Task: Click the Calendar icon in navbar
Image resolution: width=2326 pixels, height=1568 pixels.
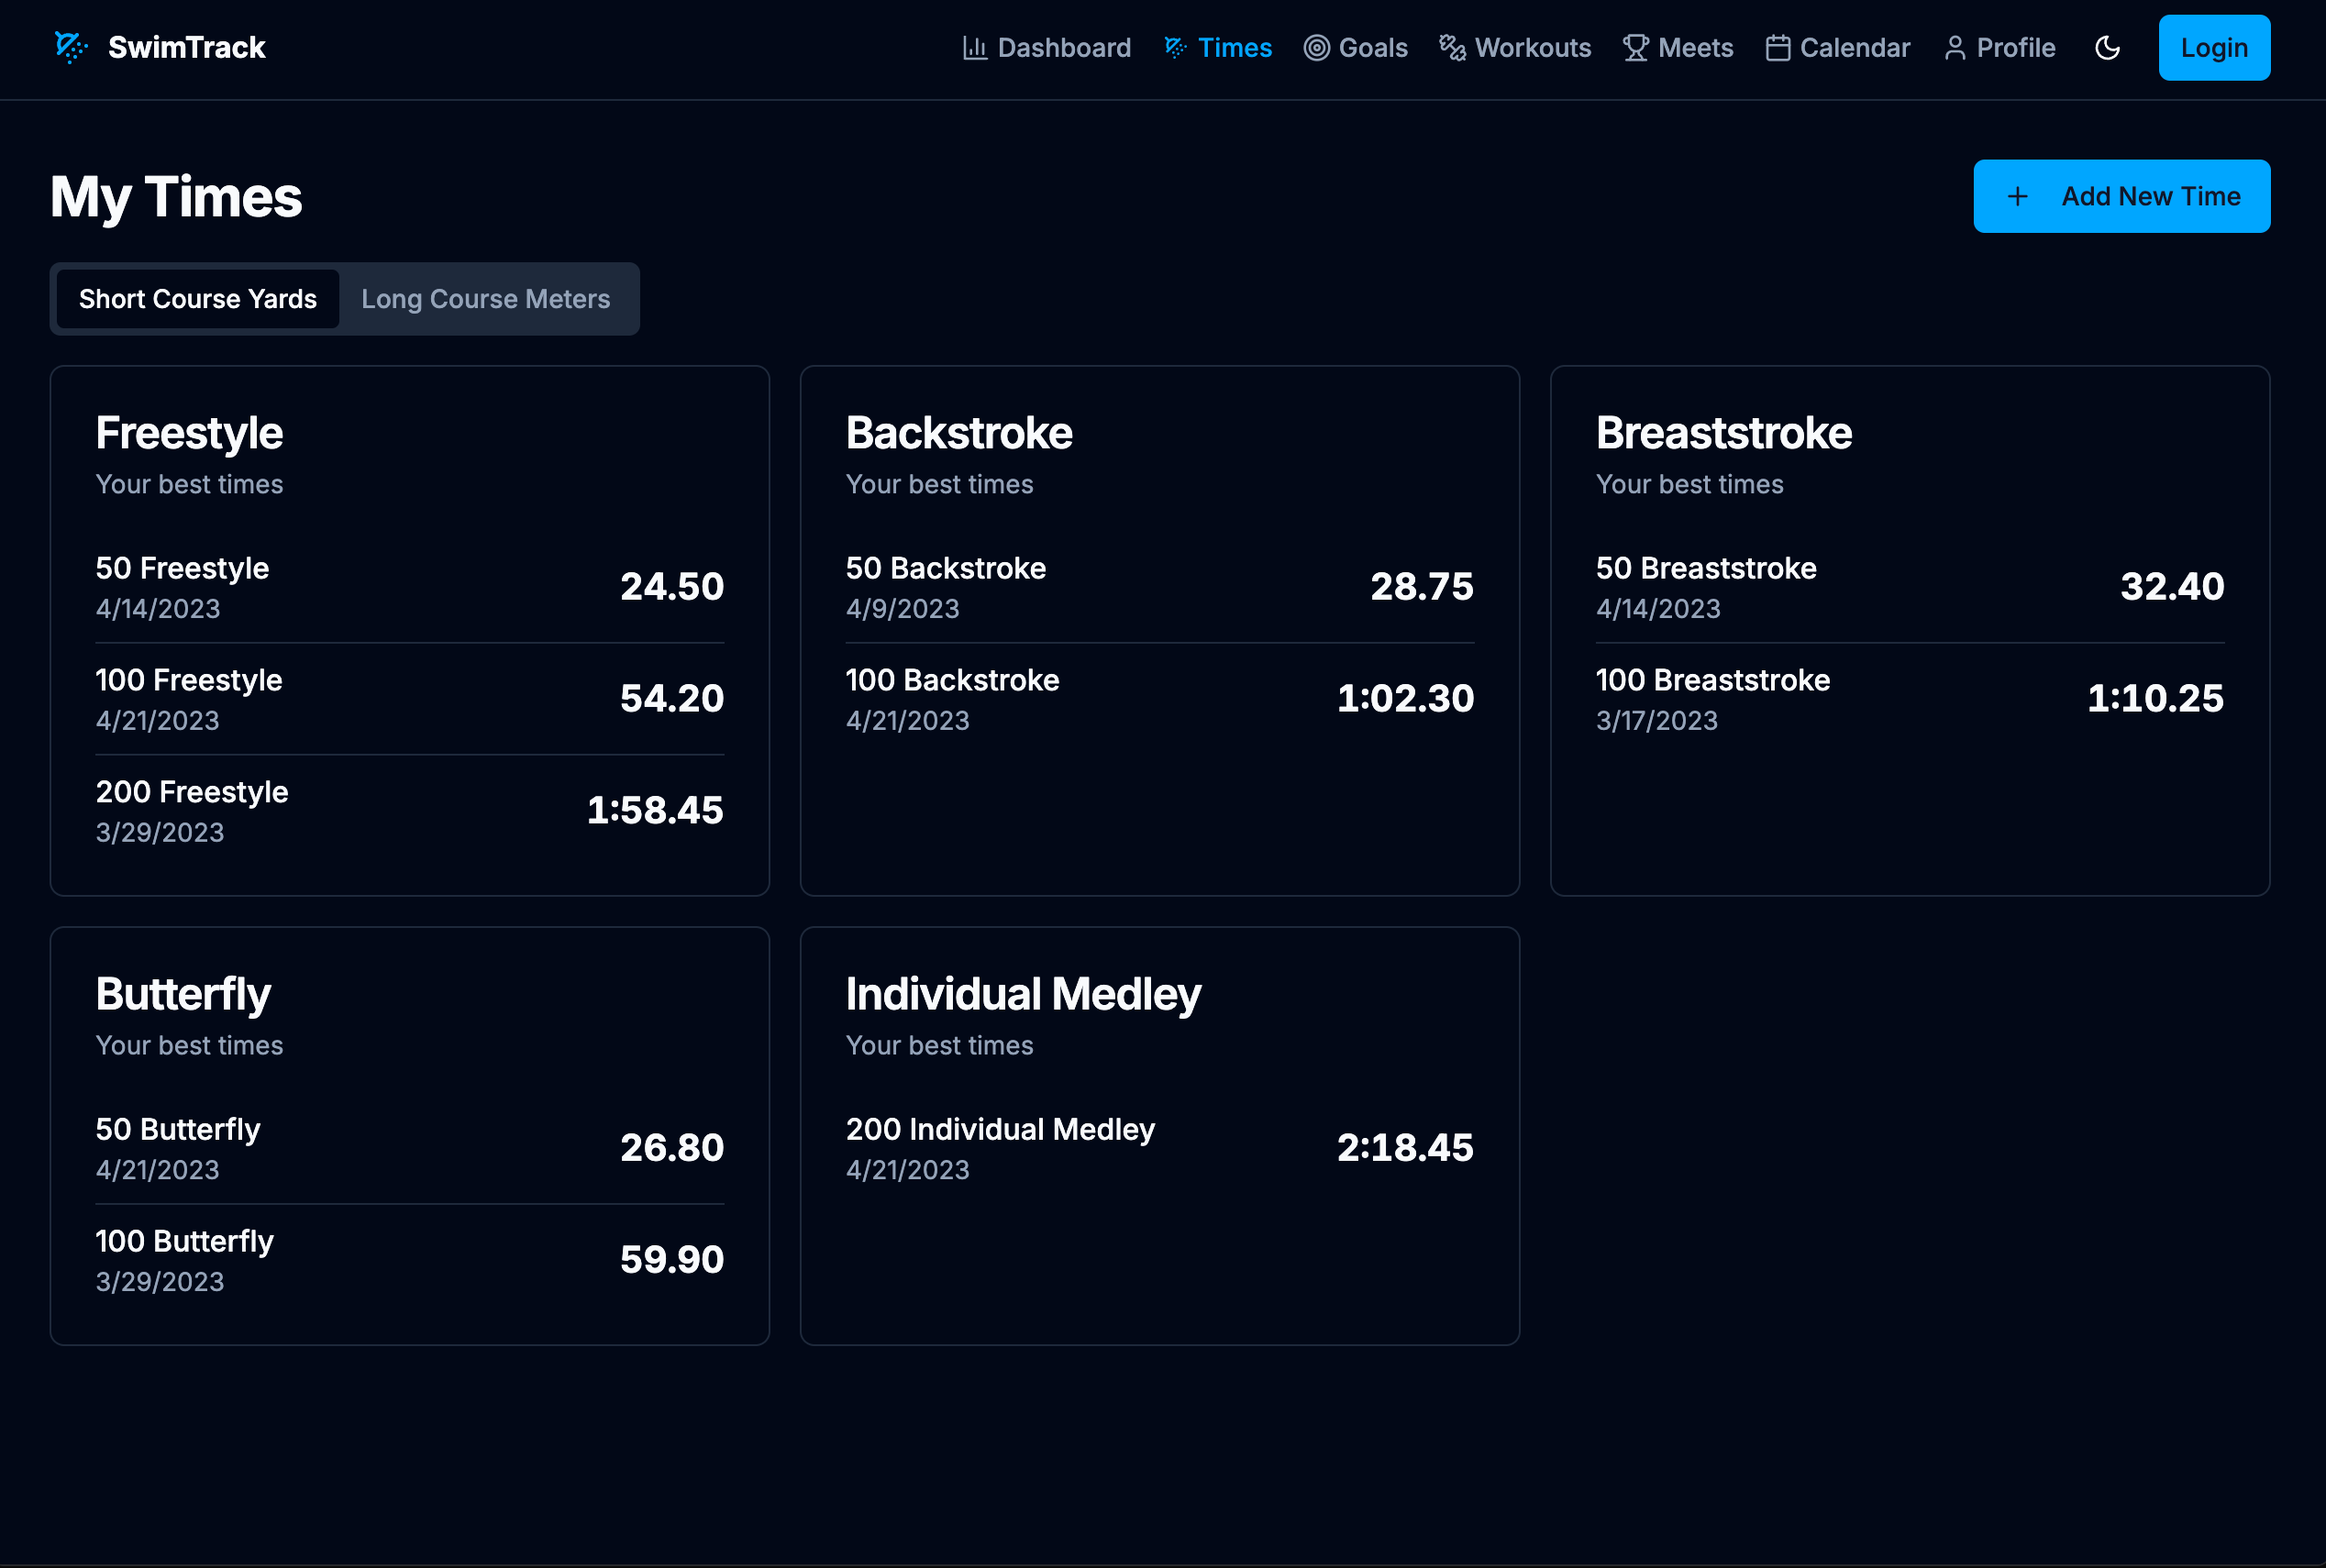Action: (1778, 48)
